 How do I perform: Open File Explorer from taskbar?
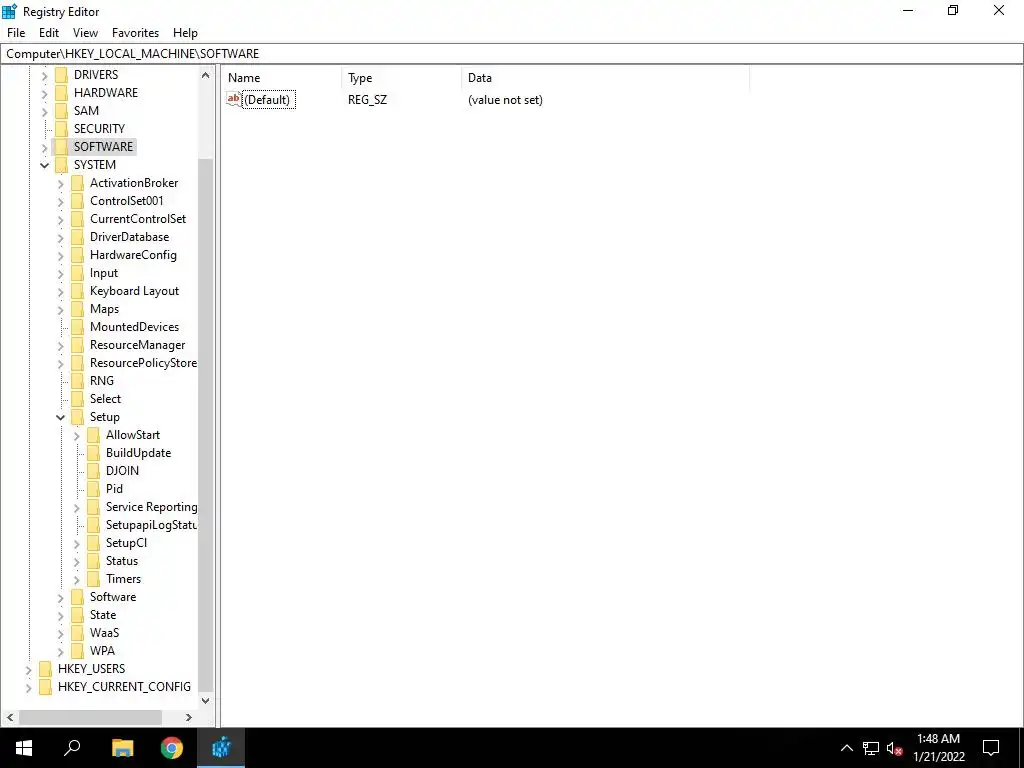(122, 748)
